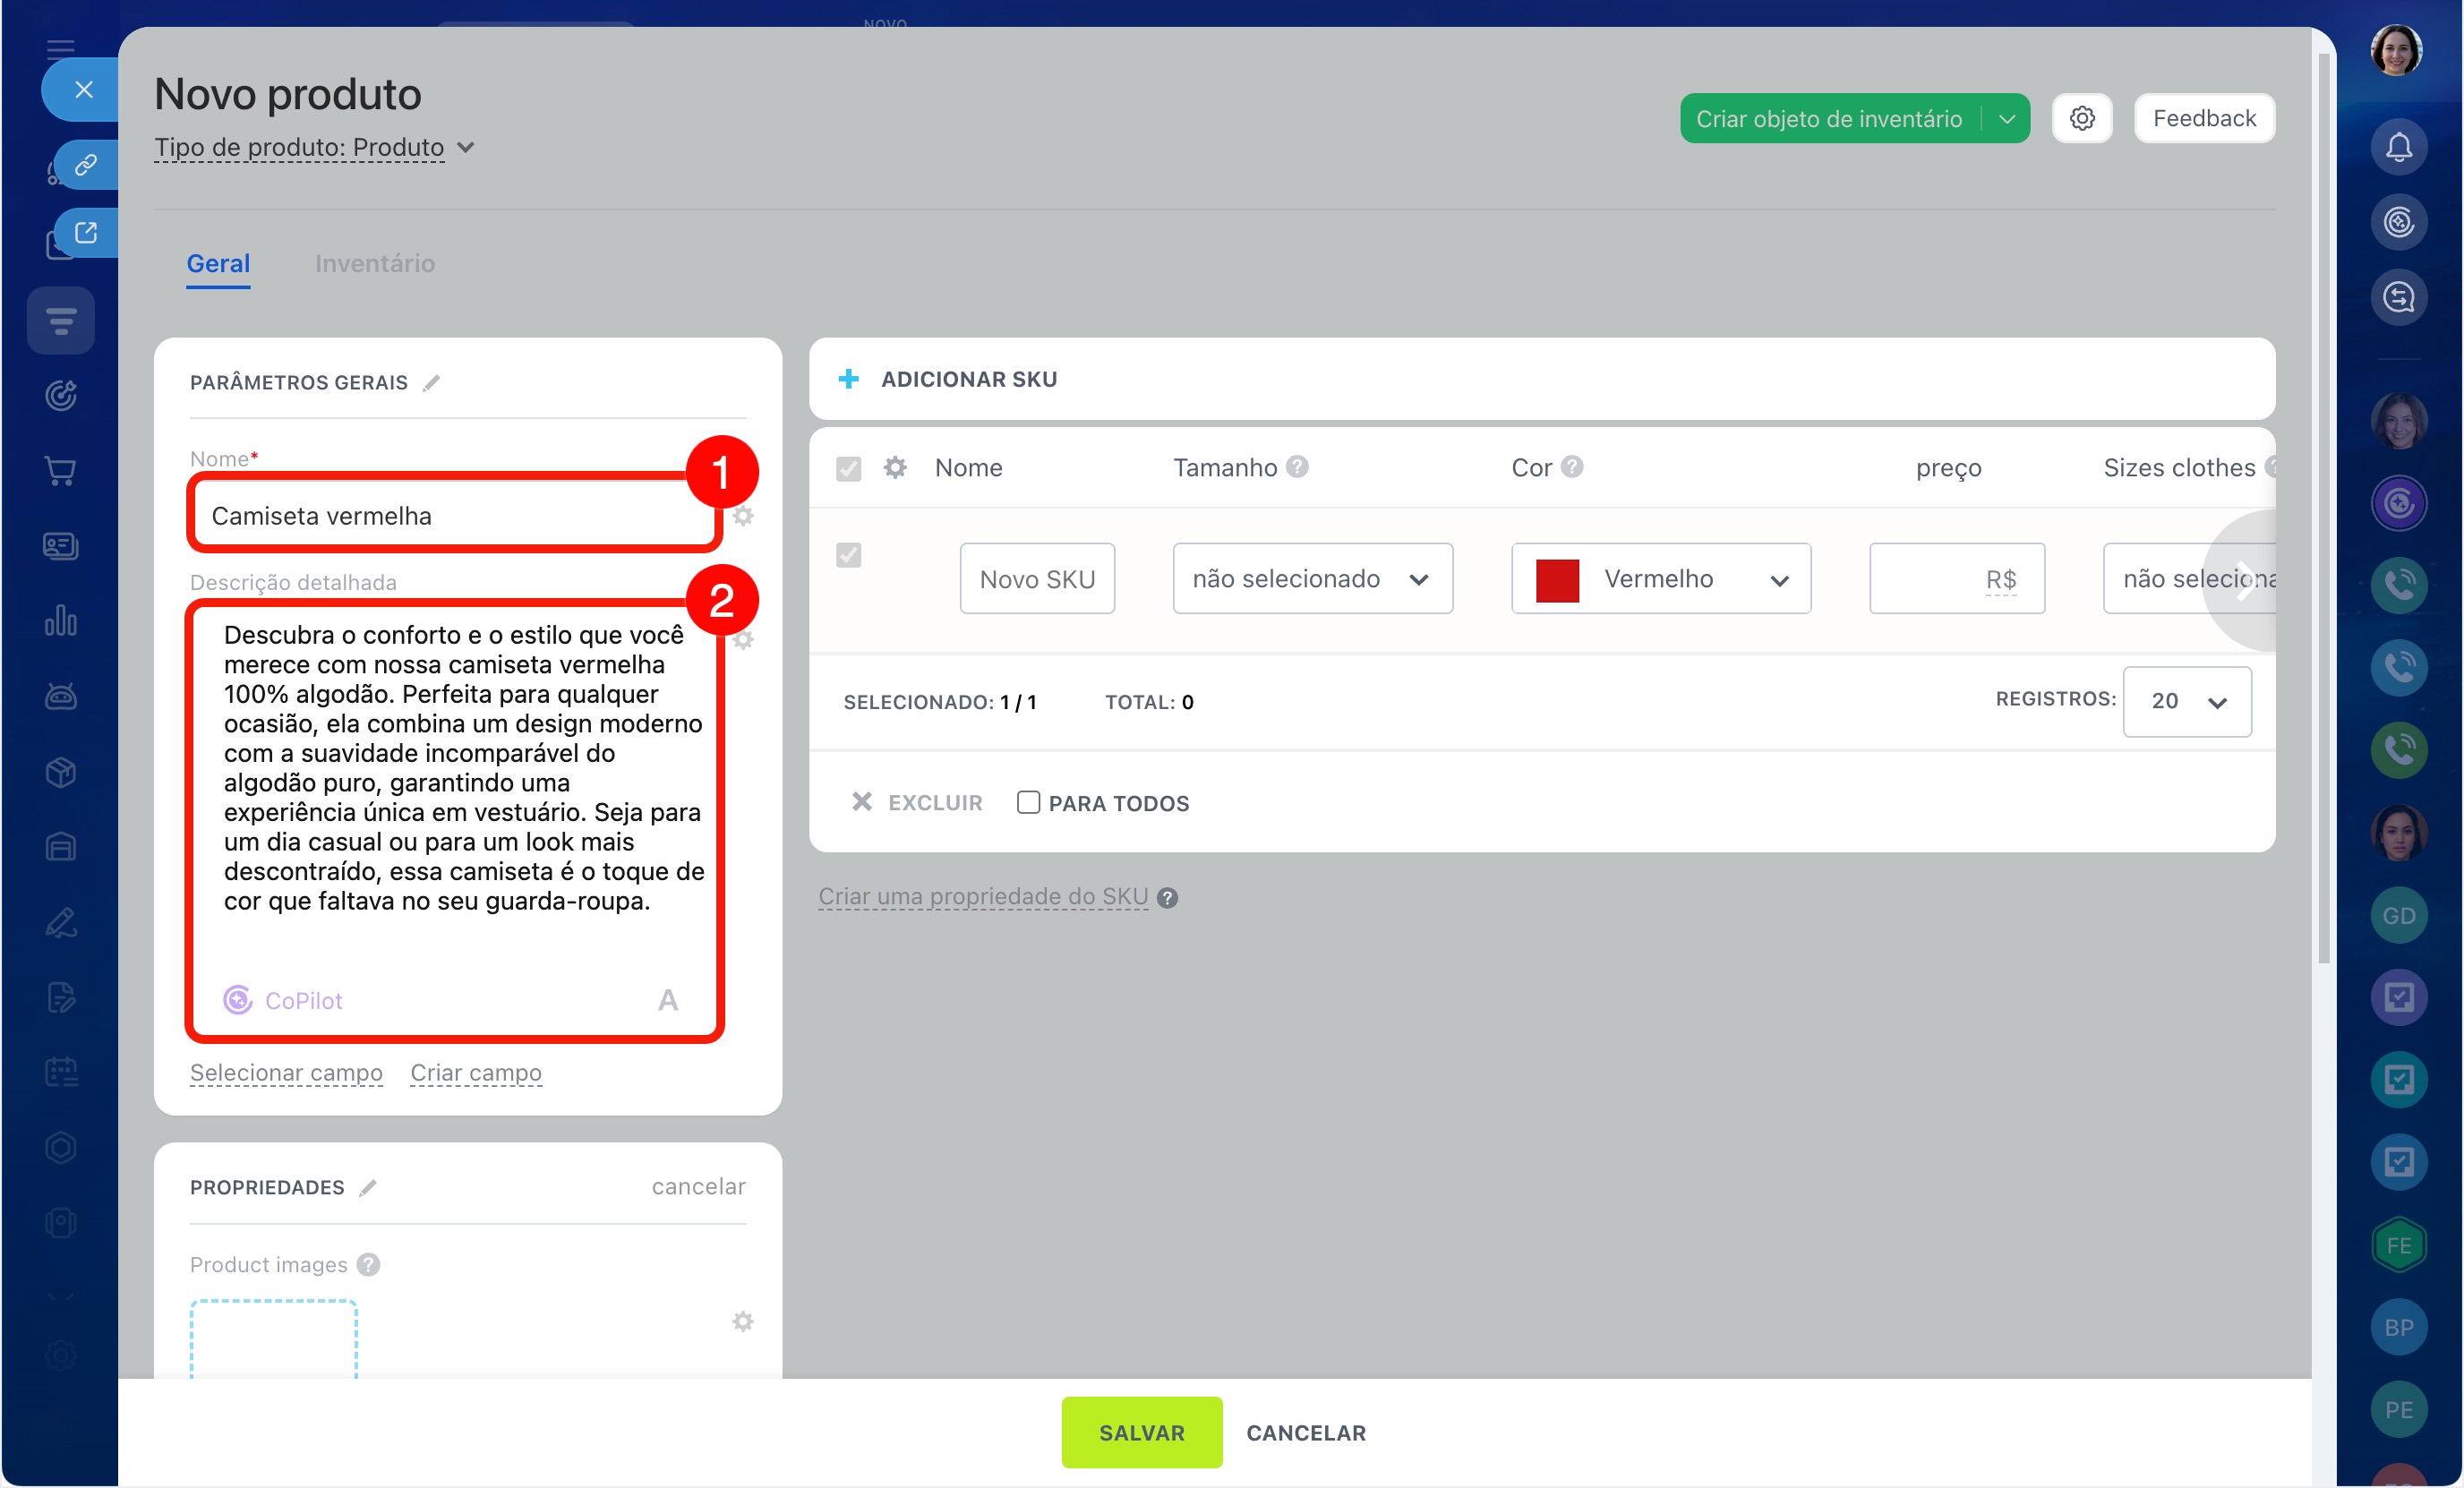Viewport: 2464px width, 1488px height.
Task: Uncheck the Novo SKU row checkbox
Action: click(848, 555)
